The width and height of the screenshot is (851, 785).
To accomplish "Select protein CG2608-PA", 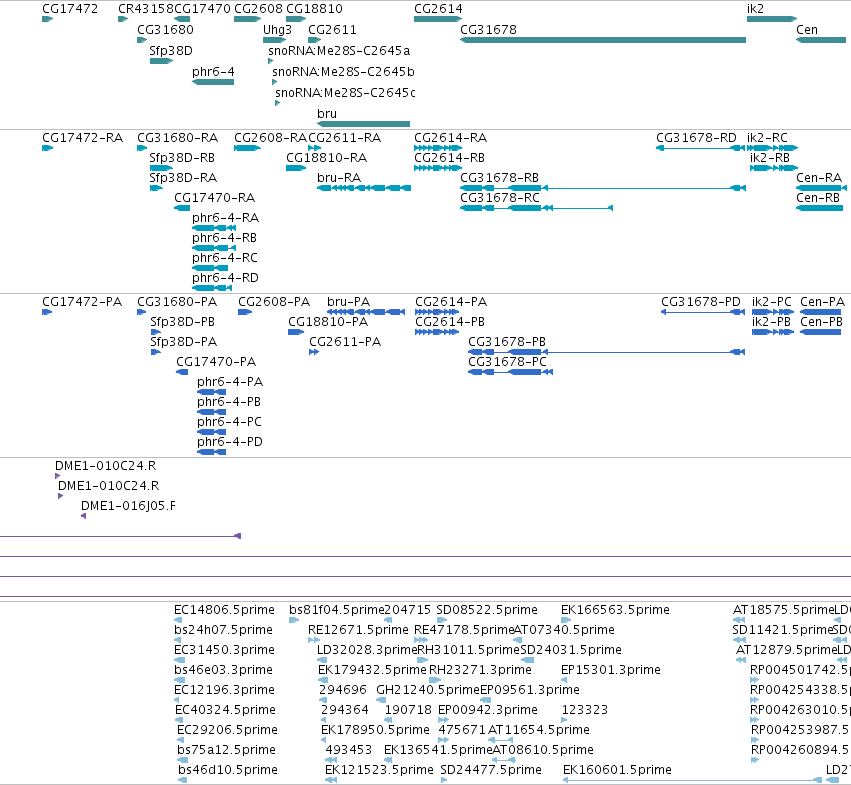I will (274, 302).
